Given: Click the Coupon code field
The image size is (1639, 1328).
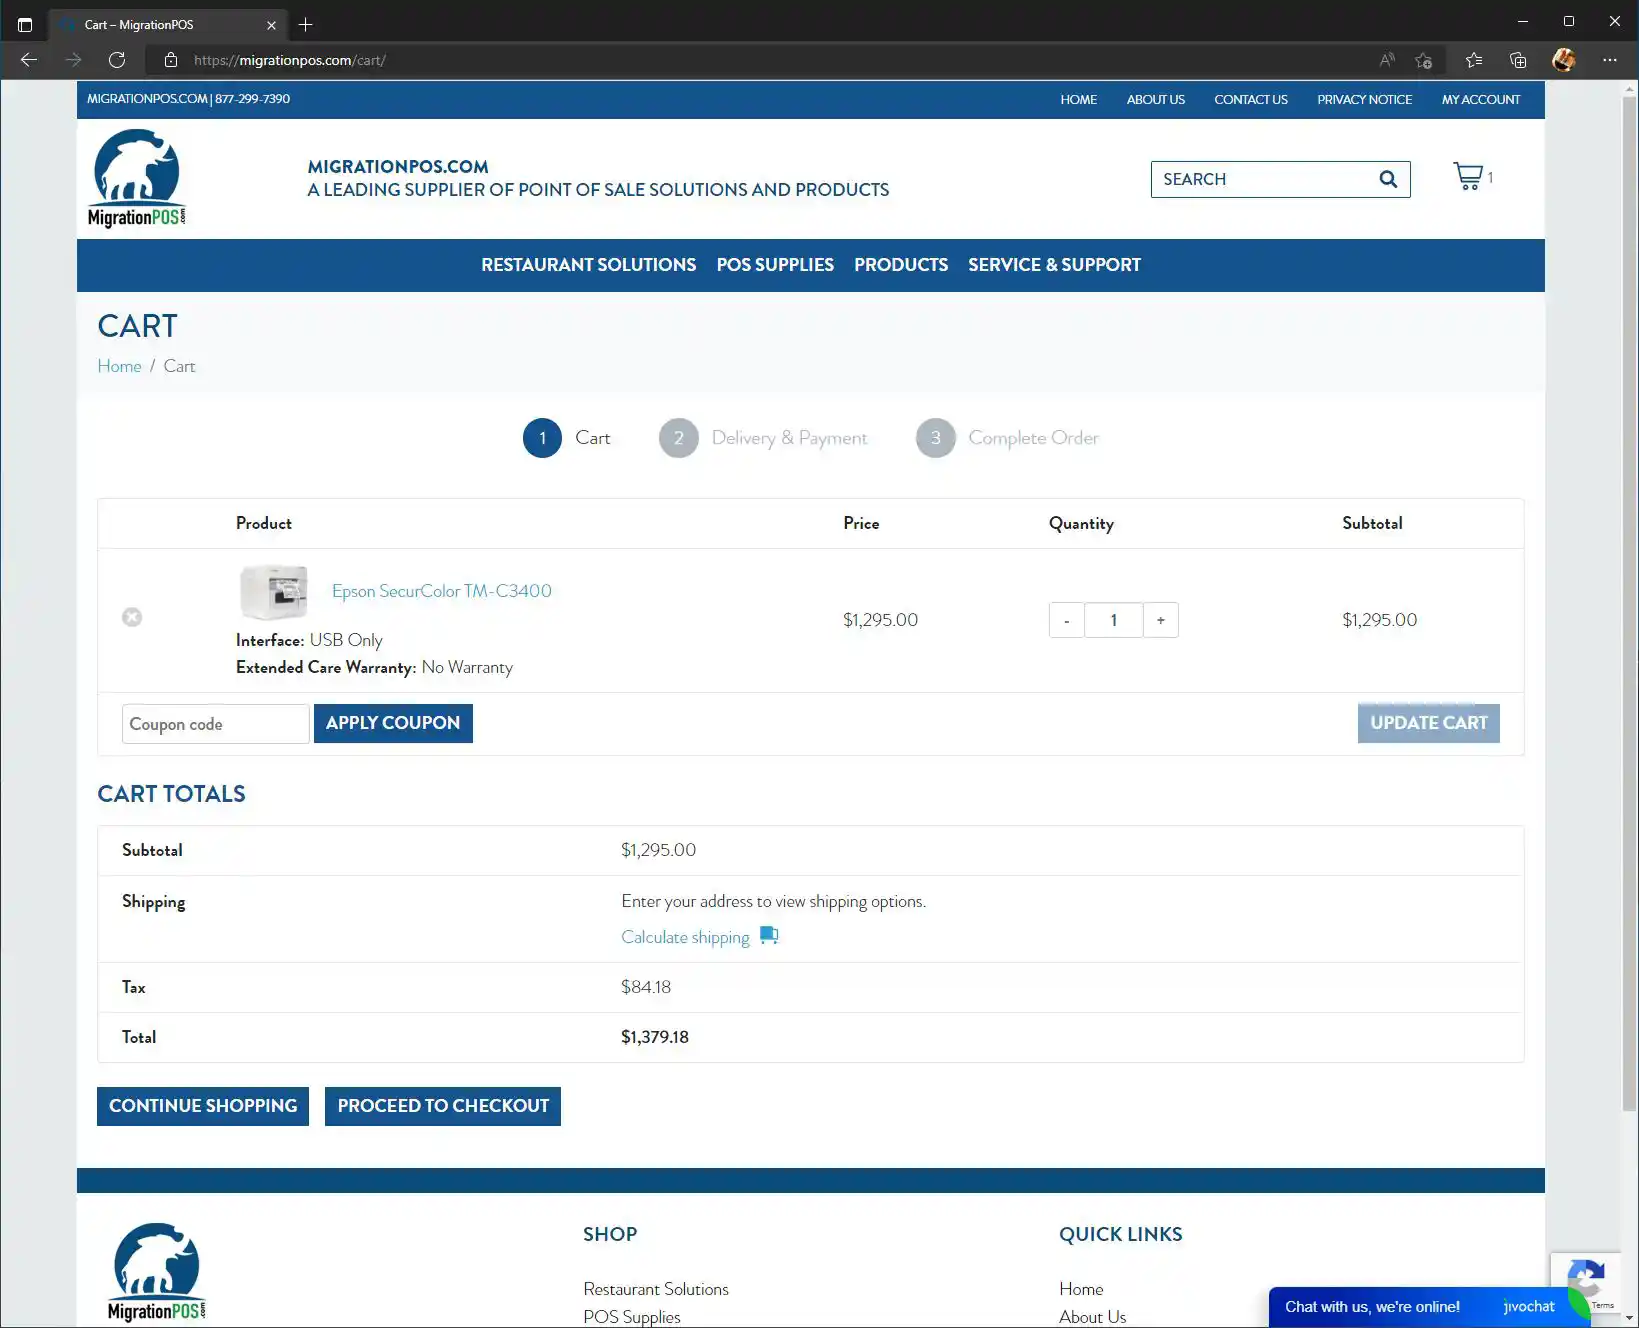Looking at the screenshot, I should coord(216,724).
